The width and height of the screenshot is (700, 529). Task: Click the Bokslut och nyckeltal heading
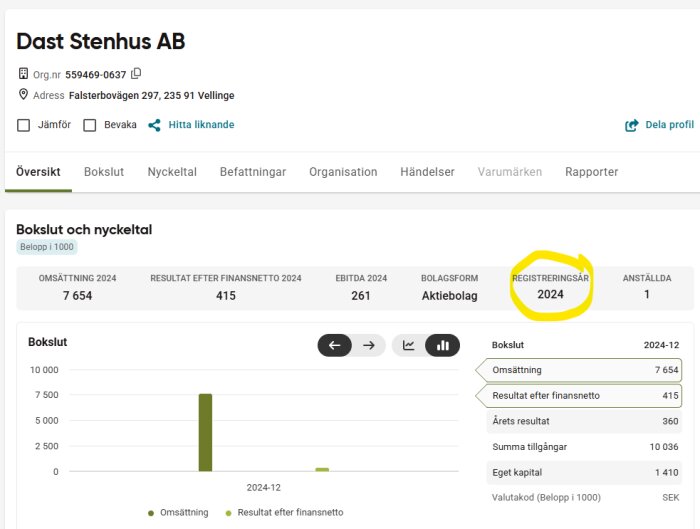click(84, 229)
